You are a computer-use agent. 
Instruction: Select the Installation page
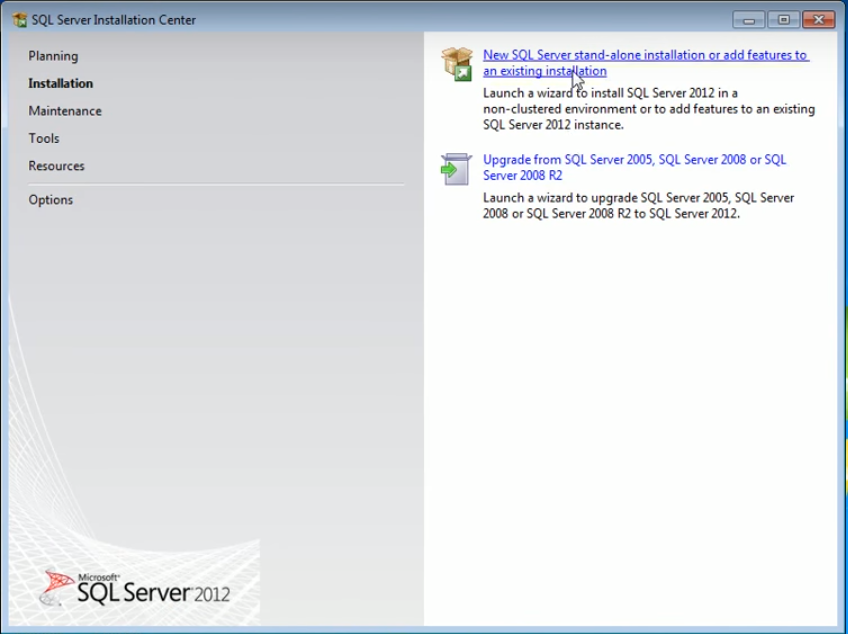coord(61,83)
